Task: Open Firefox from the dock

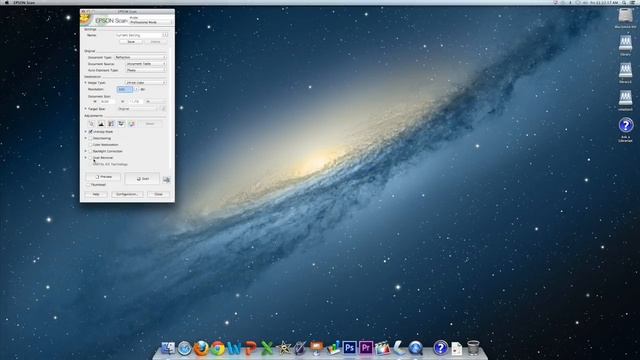Action: [x=201, y=348]
